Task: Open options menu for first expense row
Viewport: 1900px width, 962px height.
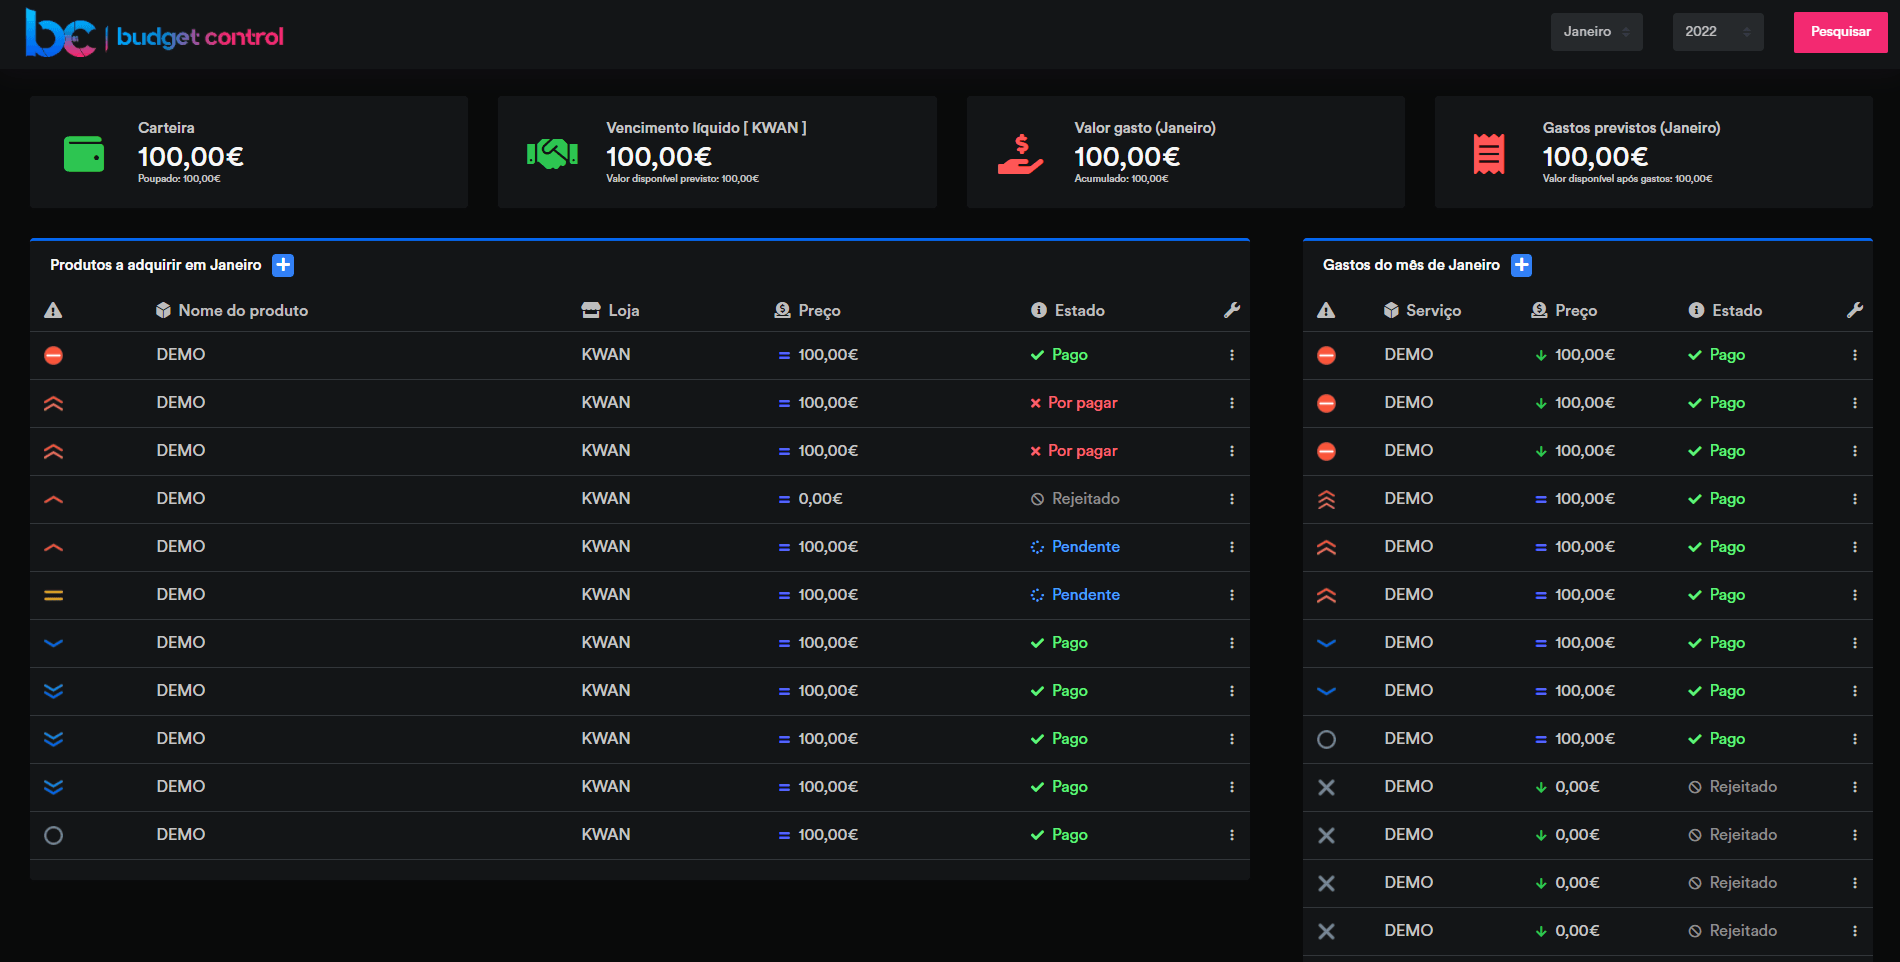Action: [x=1854, y=355]
